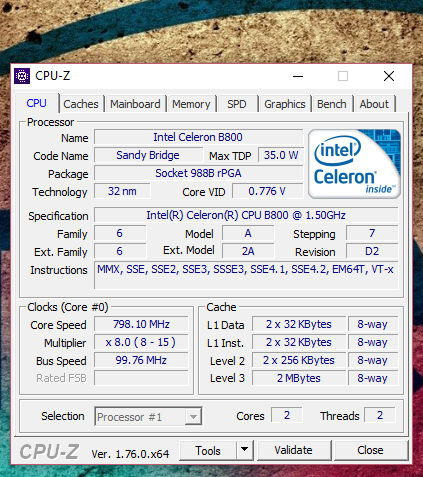Open the About tab
Image resolution: width=423 pixels, height=477 pixels.
374,104
